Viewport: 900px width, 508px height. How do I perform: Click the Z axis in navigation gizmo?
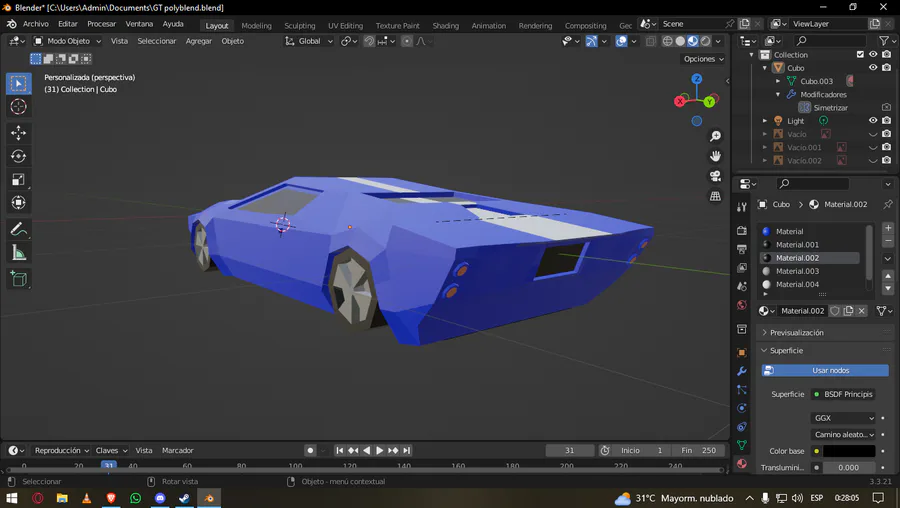[x=697, y=79]
